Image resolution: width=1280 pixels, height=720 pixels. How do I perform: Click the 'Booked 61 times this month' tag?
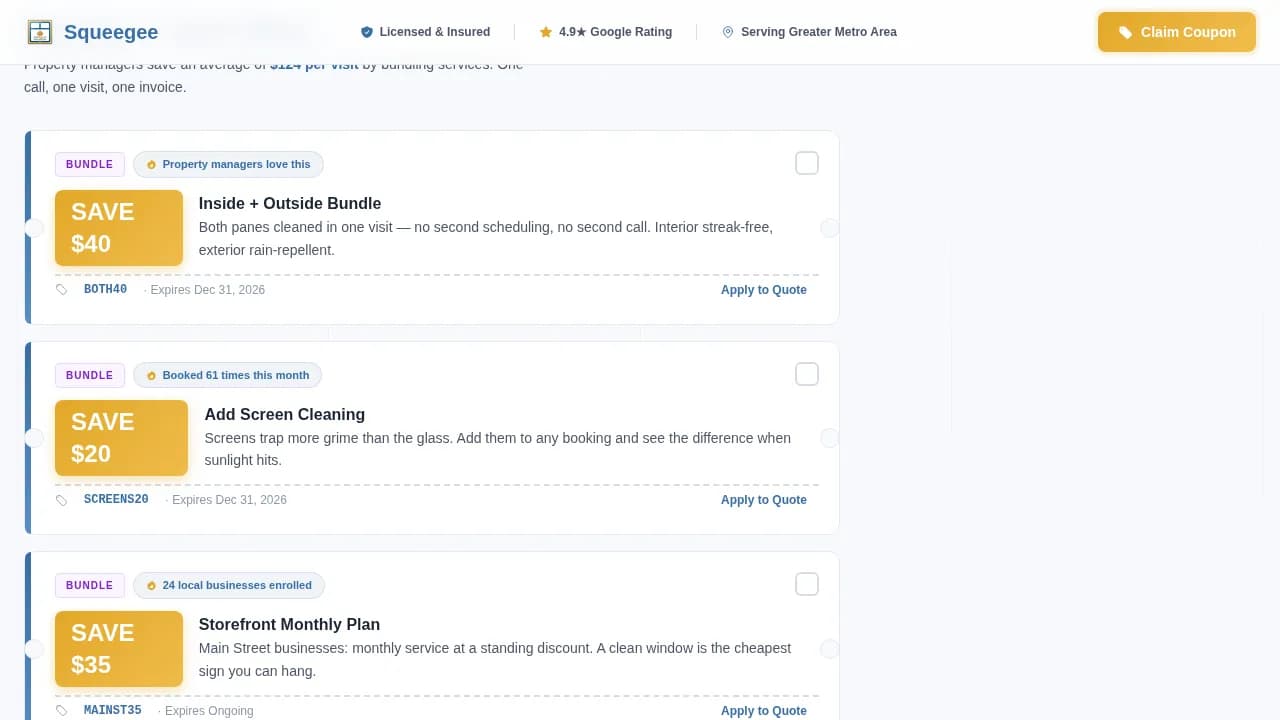click(227, 375)
